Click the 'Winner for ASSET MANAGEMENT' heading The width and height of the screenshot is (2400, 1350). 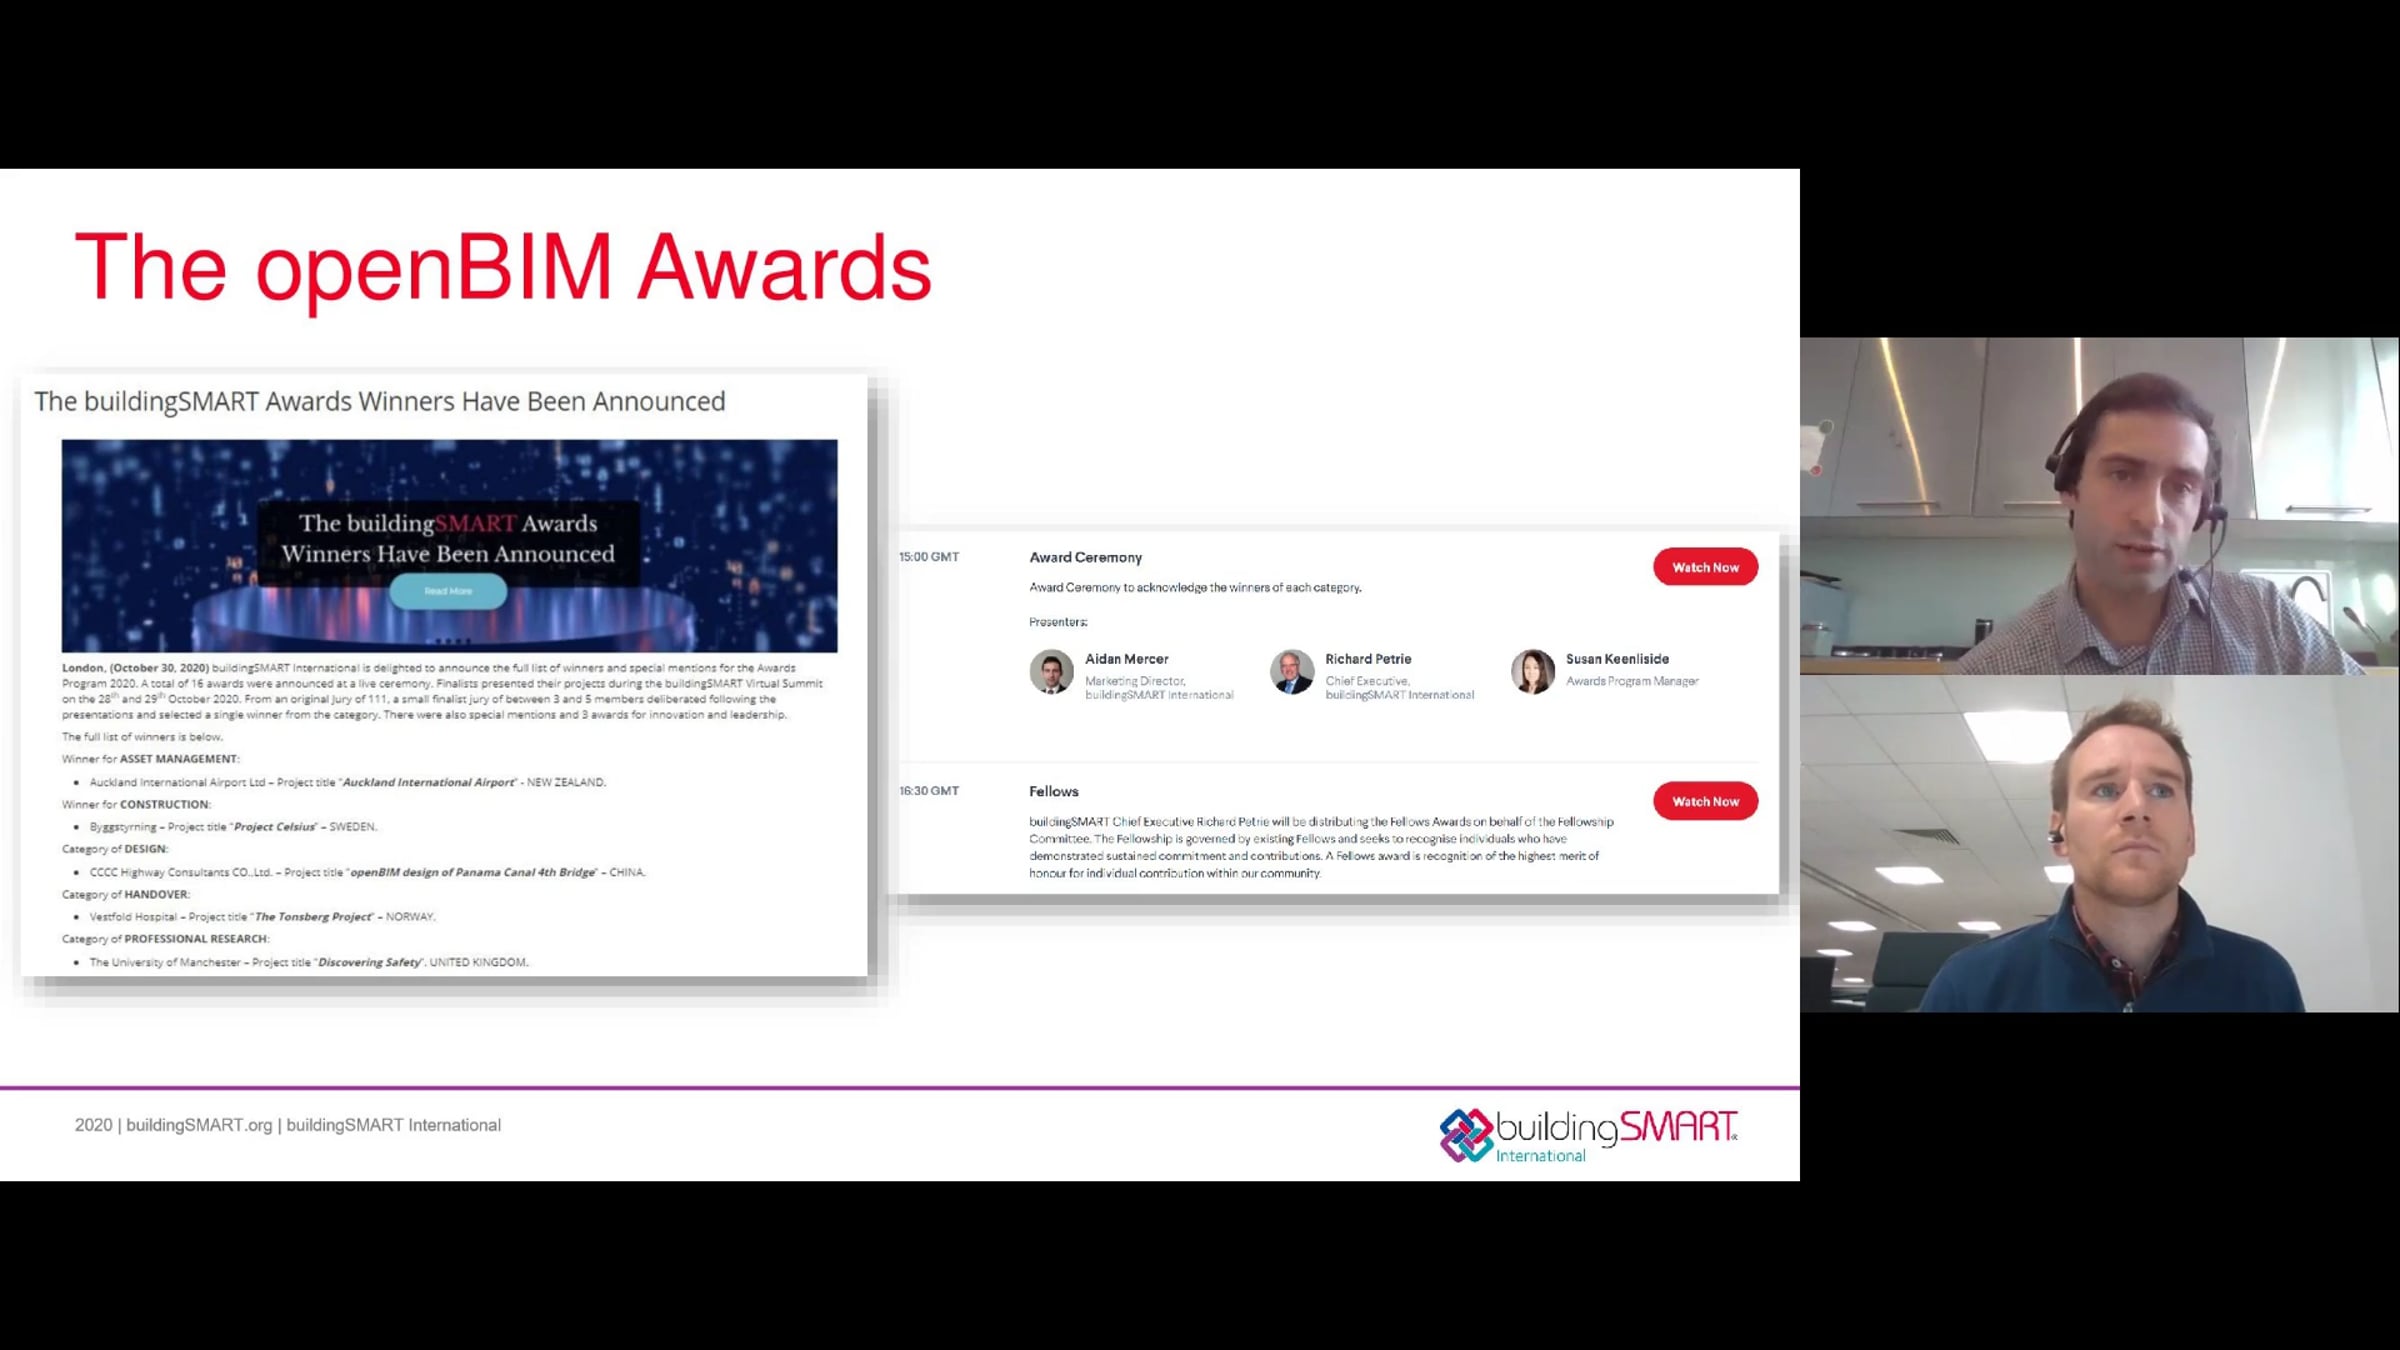(151, 759)
